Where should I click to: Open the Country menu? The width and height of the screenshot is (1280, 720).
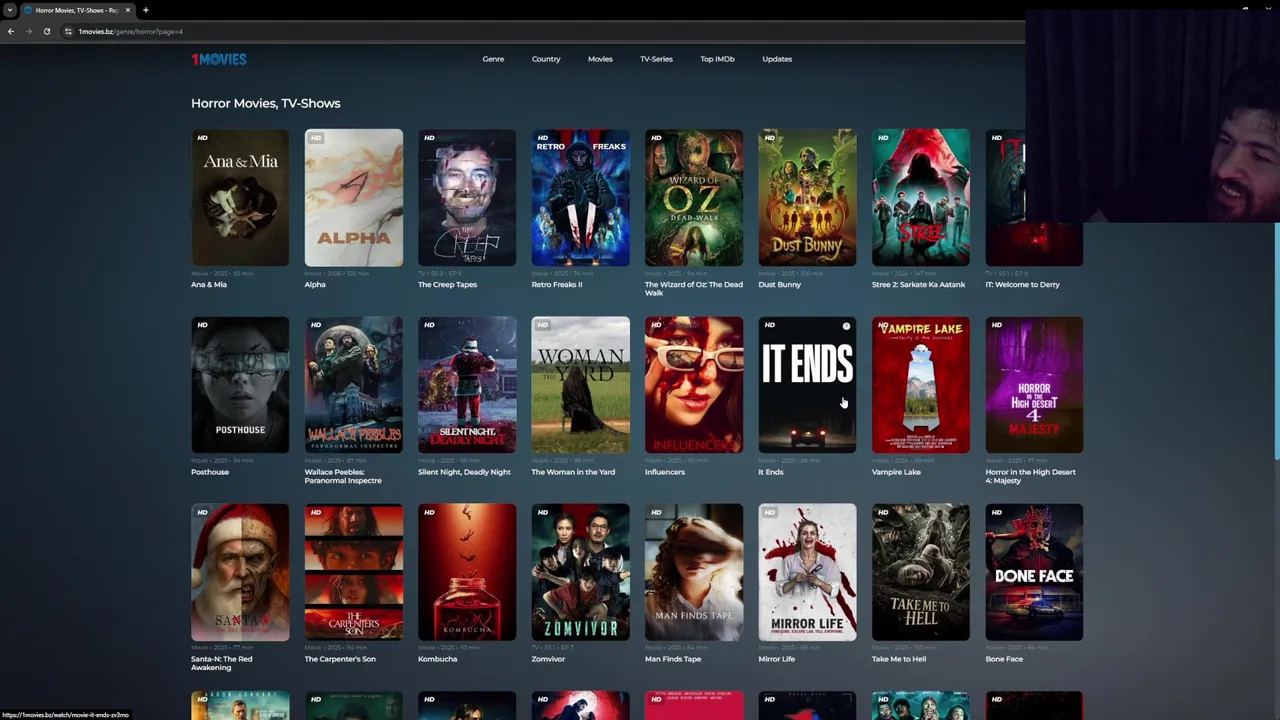pos(546,59)
